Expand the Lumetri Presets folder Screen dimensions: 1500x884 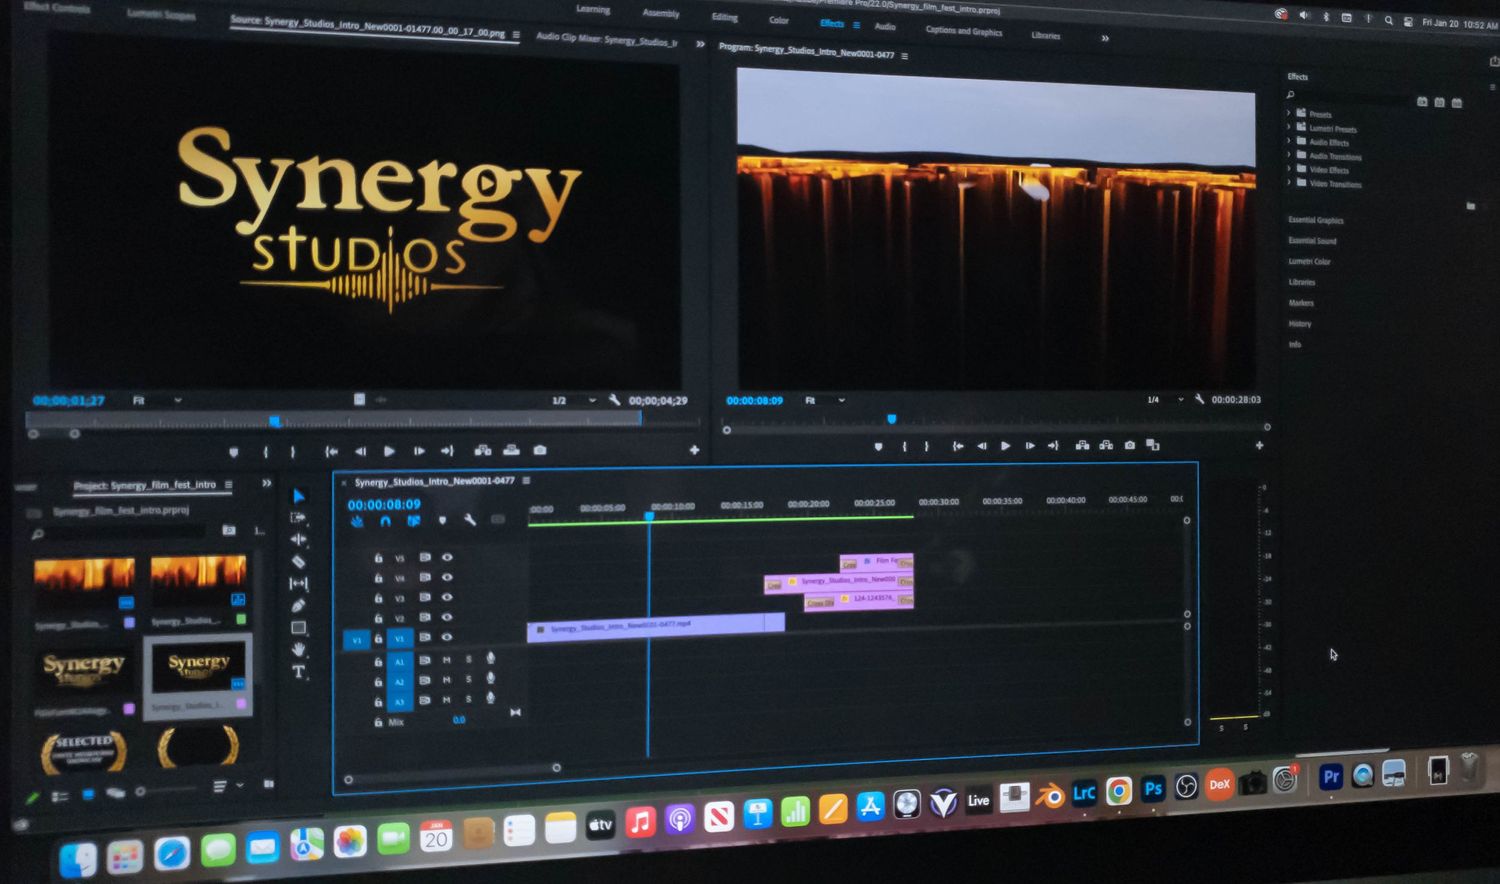point(1289,127)
